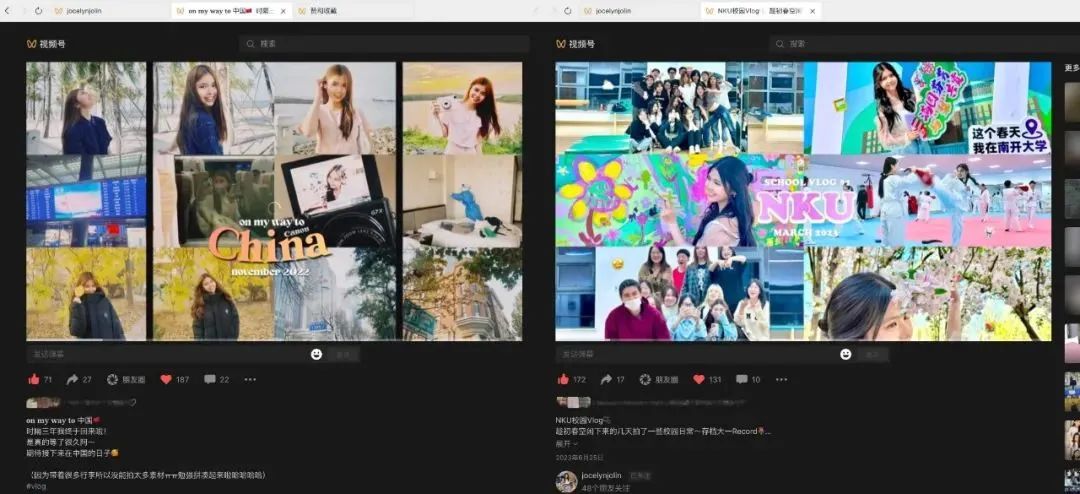Click the #vlog hashtag link
This screenshot has height=494, width=1080.
[x=36, y=486]
